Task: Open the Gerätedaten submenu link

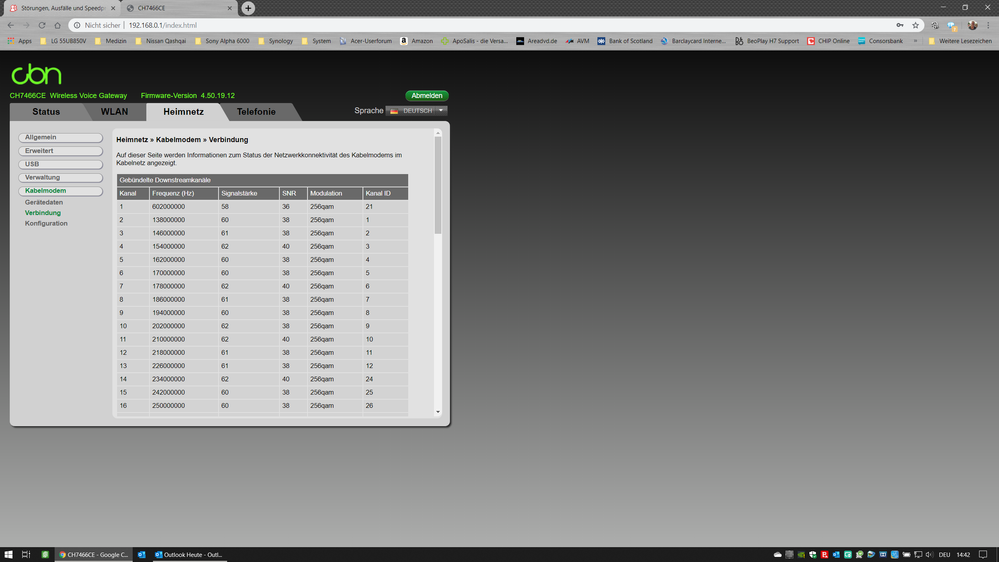Action: point(44,203)
